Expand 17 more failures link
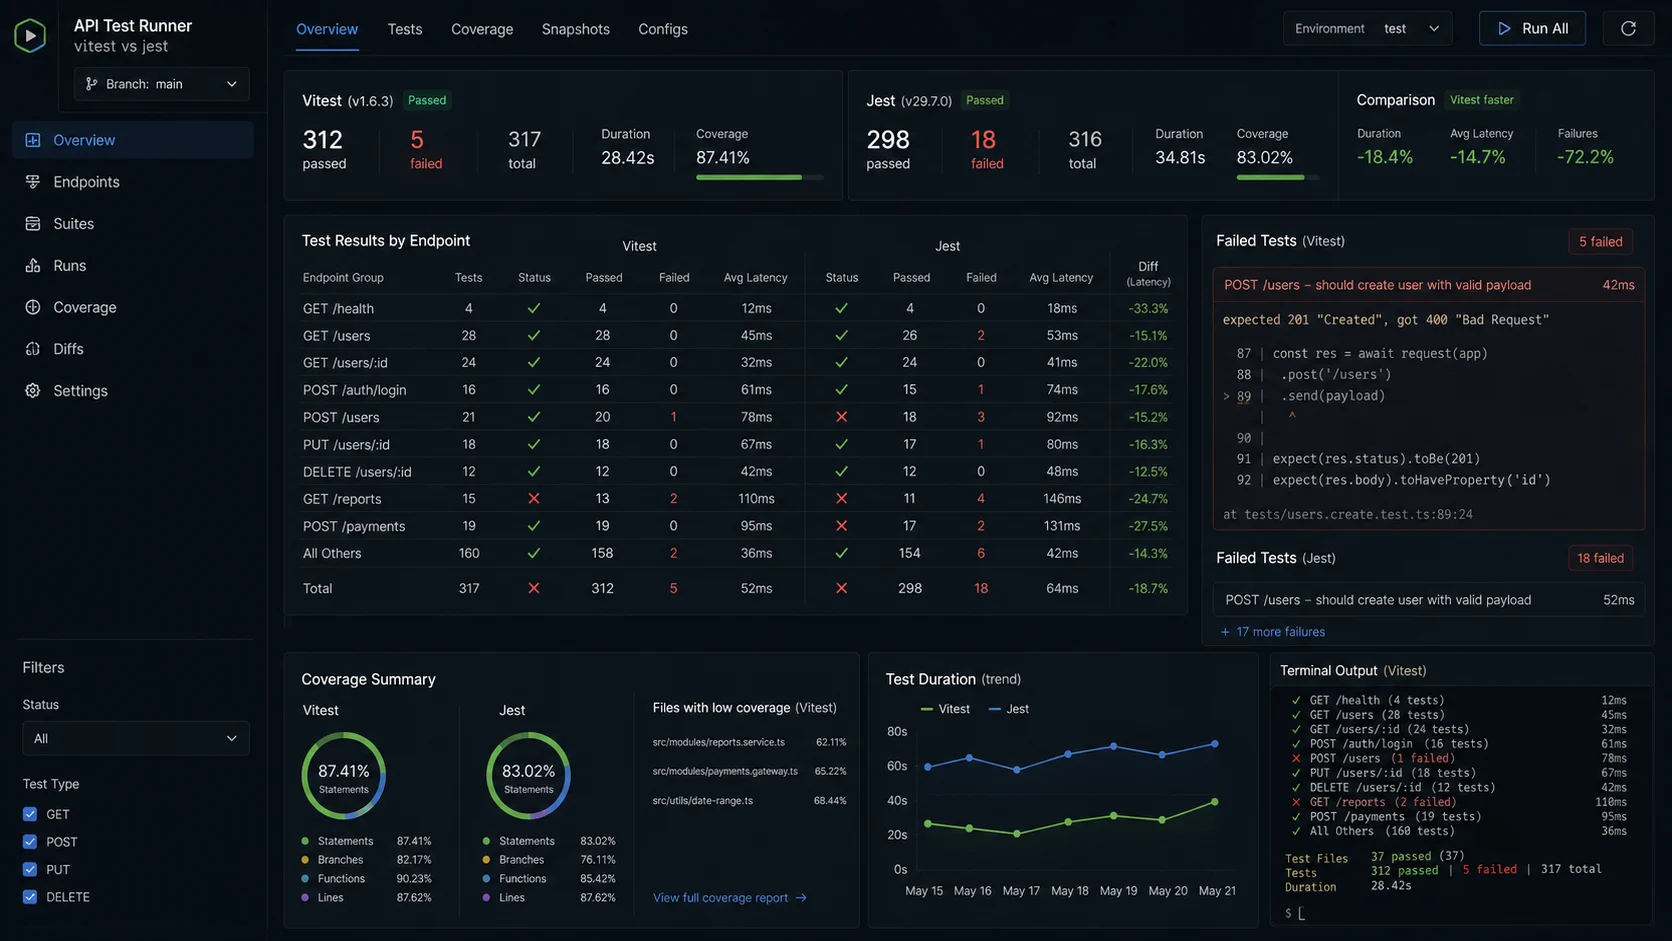This screenshot has width=1672, height=941. [1273, 632]
